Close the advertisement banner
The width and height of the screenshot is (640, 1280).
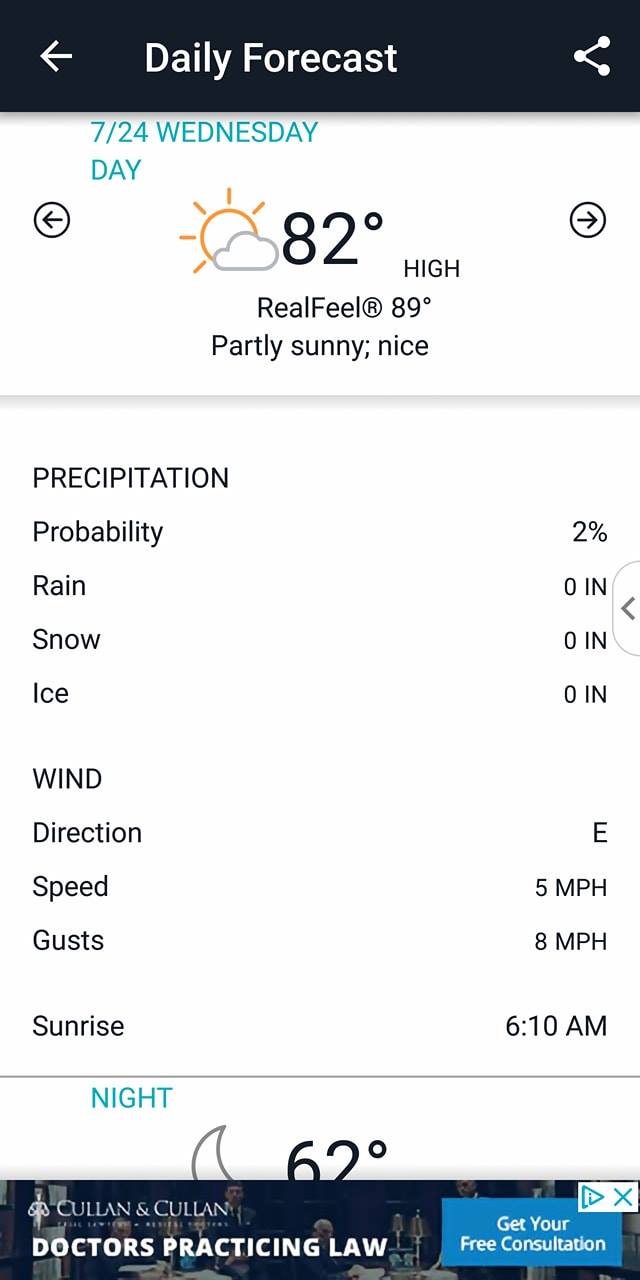coord(623,1196)
